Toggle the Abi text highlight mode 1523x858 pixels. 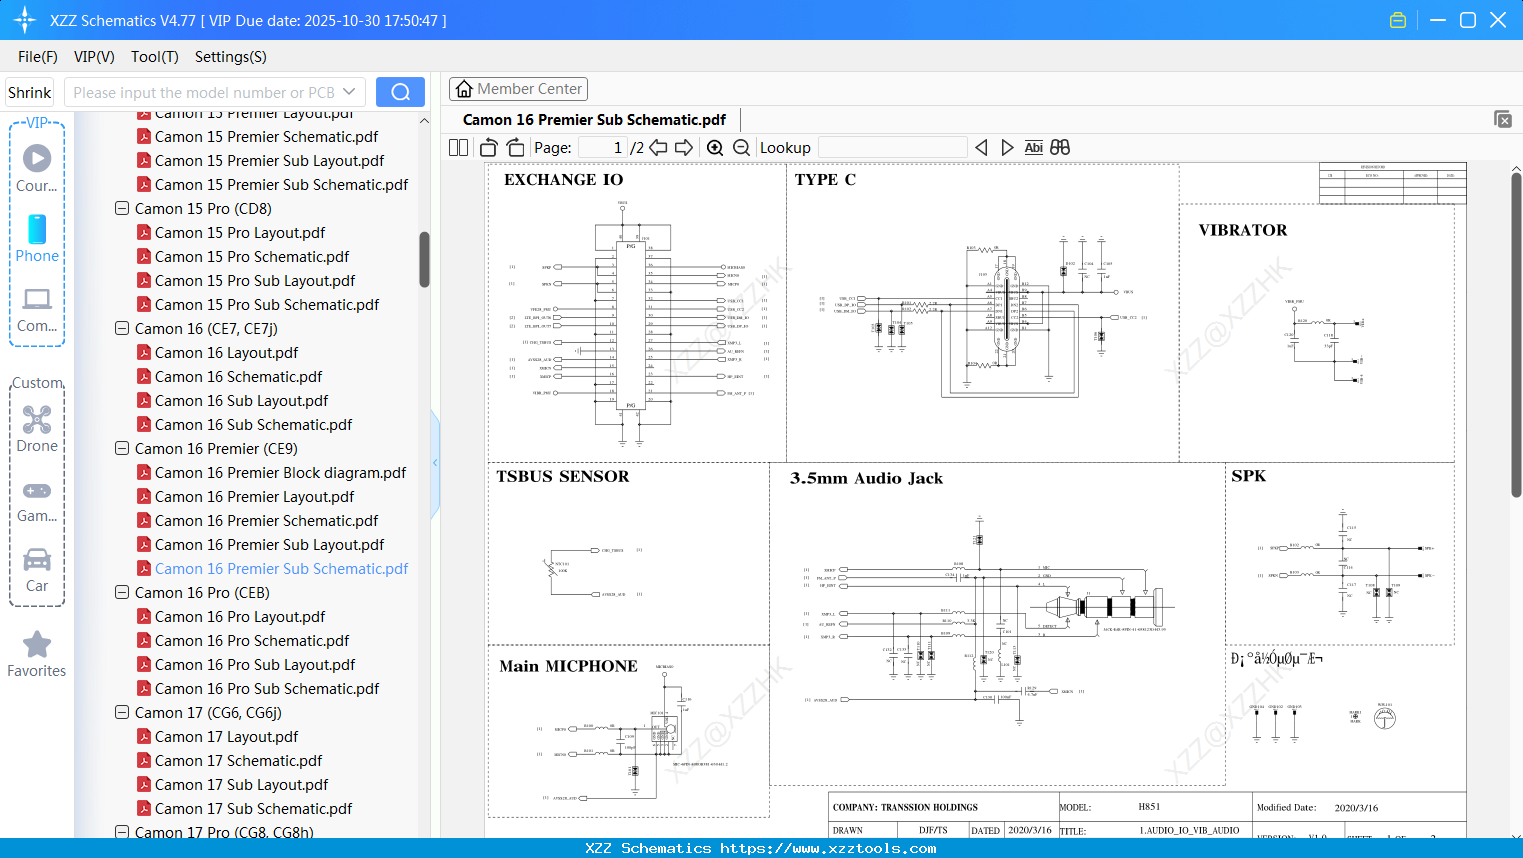coord(1033,147)
